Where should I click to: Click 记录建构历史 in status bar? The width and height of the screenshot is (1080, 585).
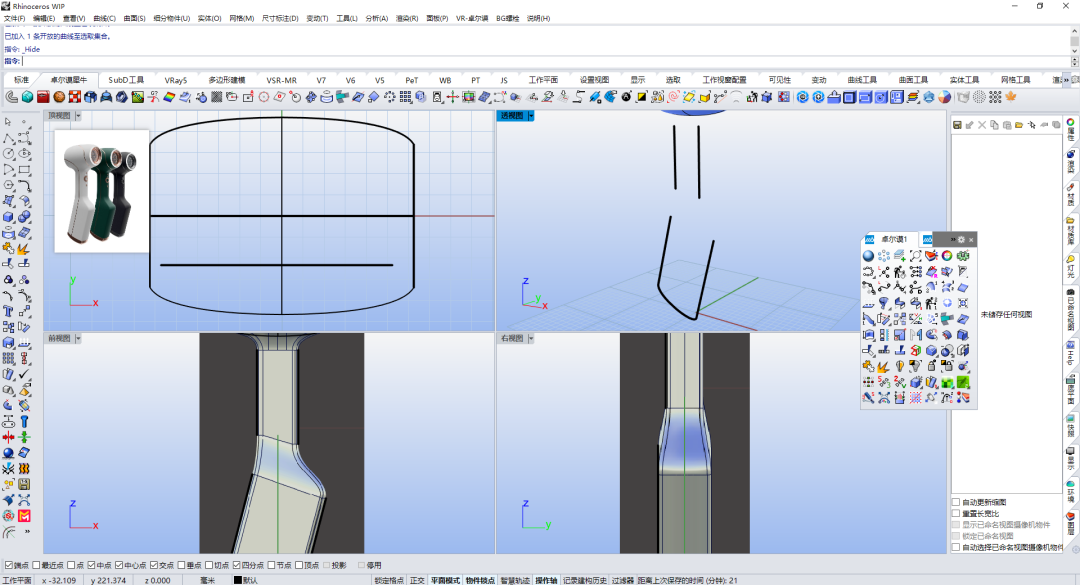585,580
